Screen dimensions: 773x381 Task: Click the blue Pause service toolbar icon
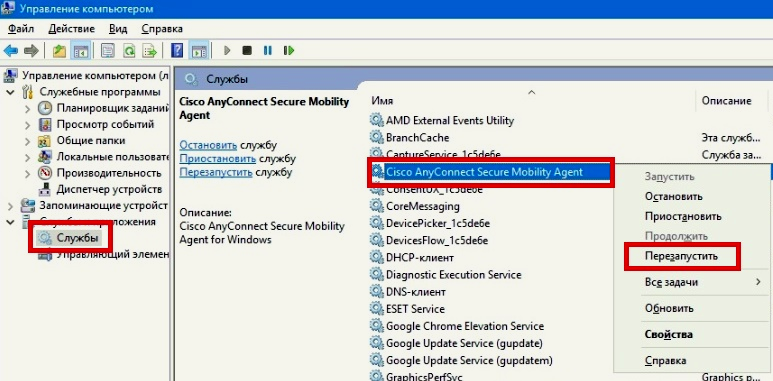(x=268, y=50)
